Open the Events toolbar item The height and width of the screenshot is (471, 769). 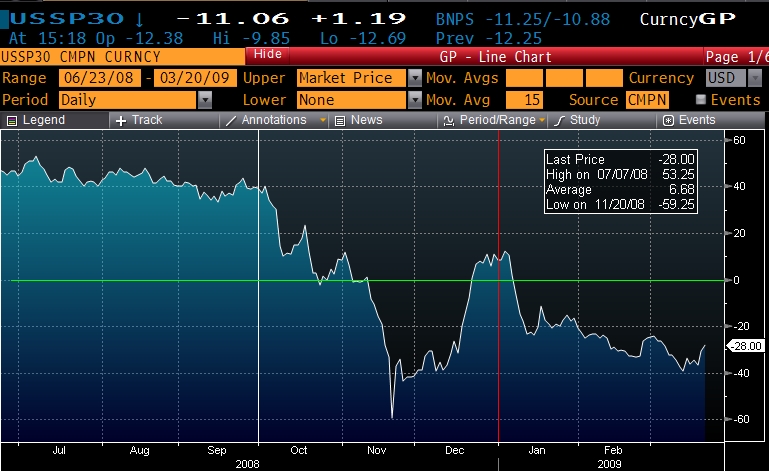tap(669, 120)
